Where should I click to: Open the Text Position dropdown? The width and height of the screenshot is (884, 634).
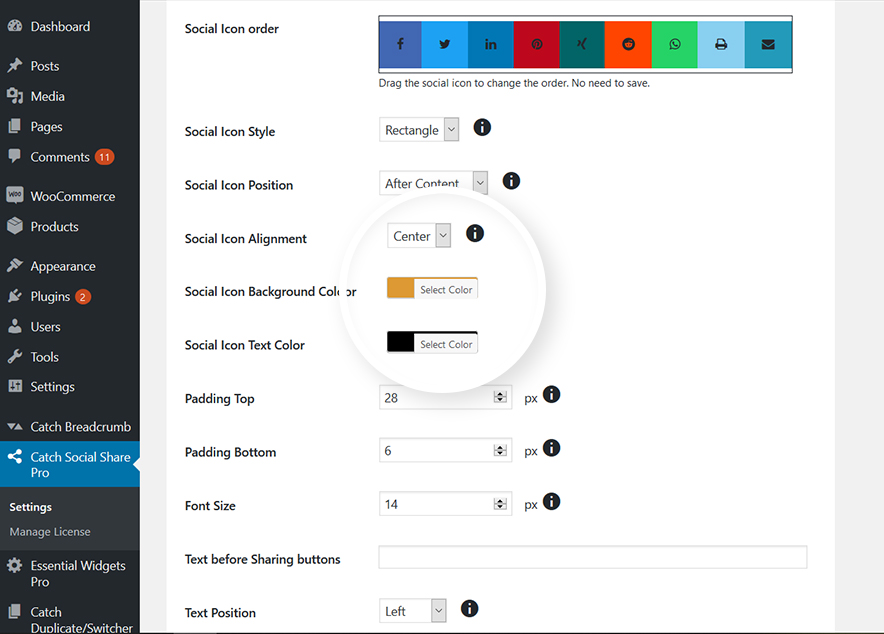[x=413, y=611]
